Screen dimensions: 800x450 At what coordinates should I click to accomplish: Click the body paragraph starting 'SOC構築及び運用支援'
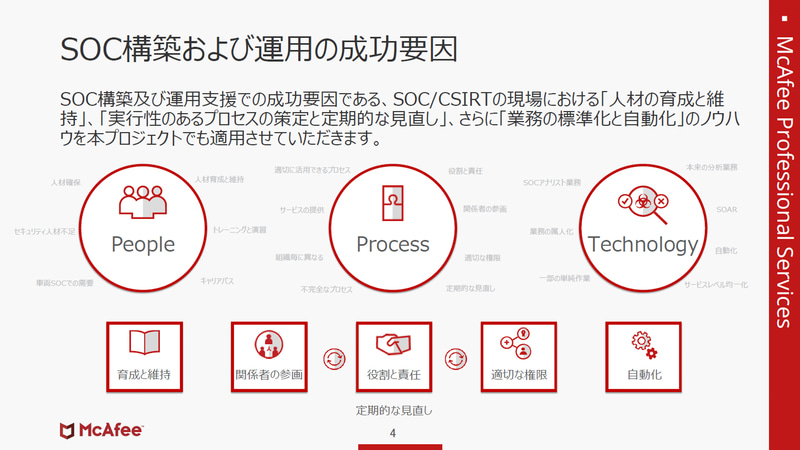click(399, 119)
